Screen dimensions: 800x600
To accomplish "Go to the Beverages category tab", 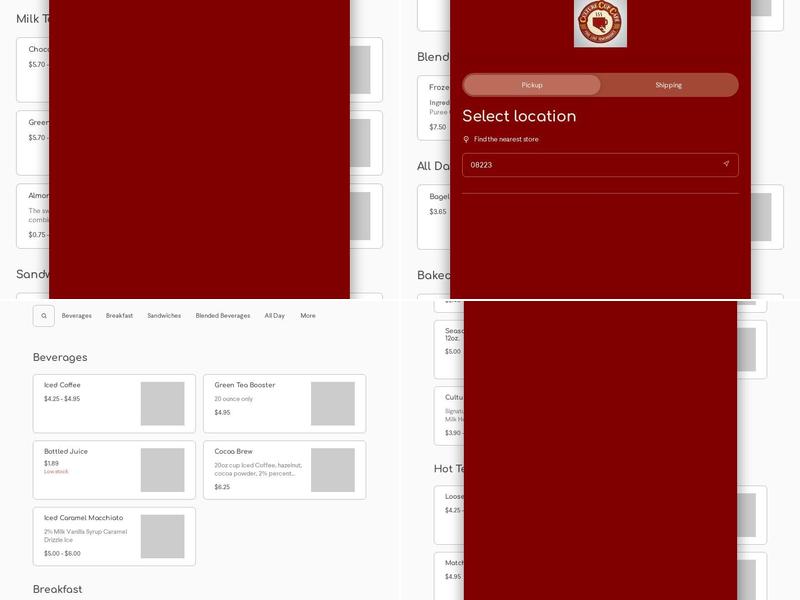I will [x=77, y=316].
